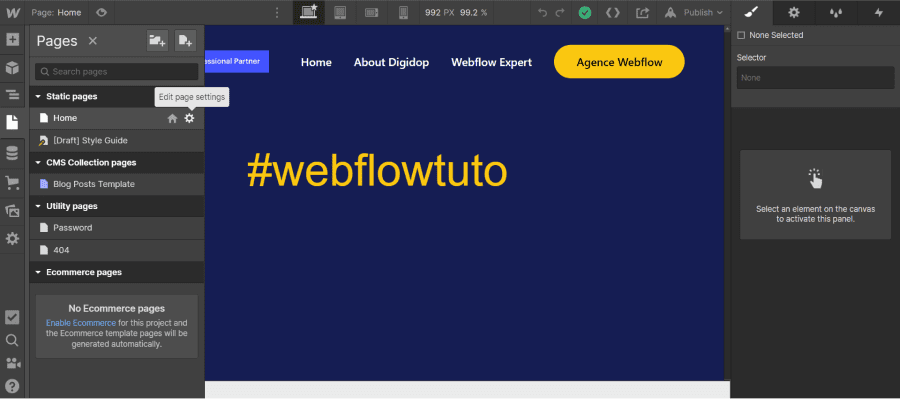Switch to Interactions lightning tab
This screenshot has height=399, width=900.
879,12
